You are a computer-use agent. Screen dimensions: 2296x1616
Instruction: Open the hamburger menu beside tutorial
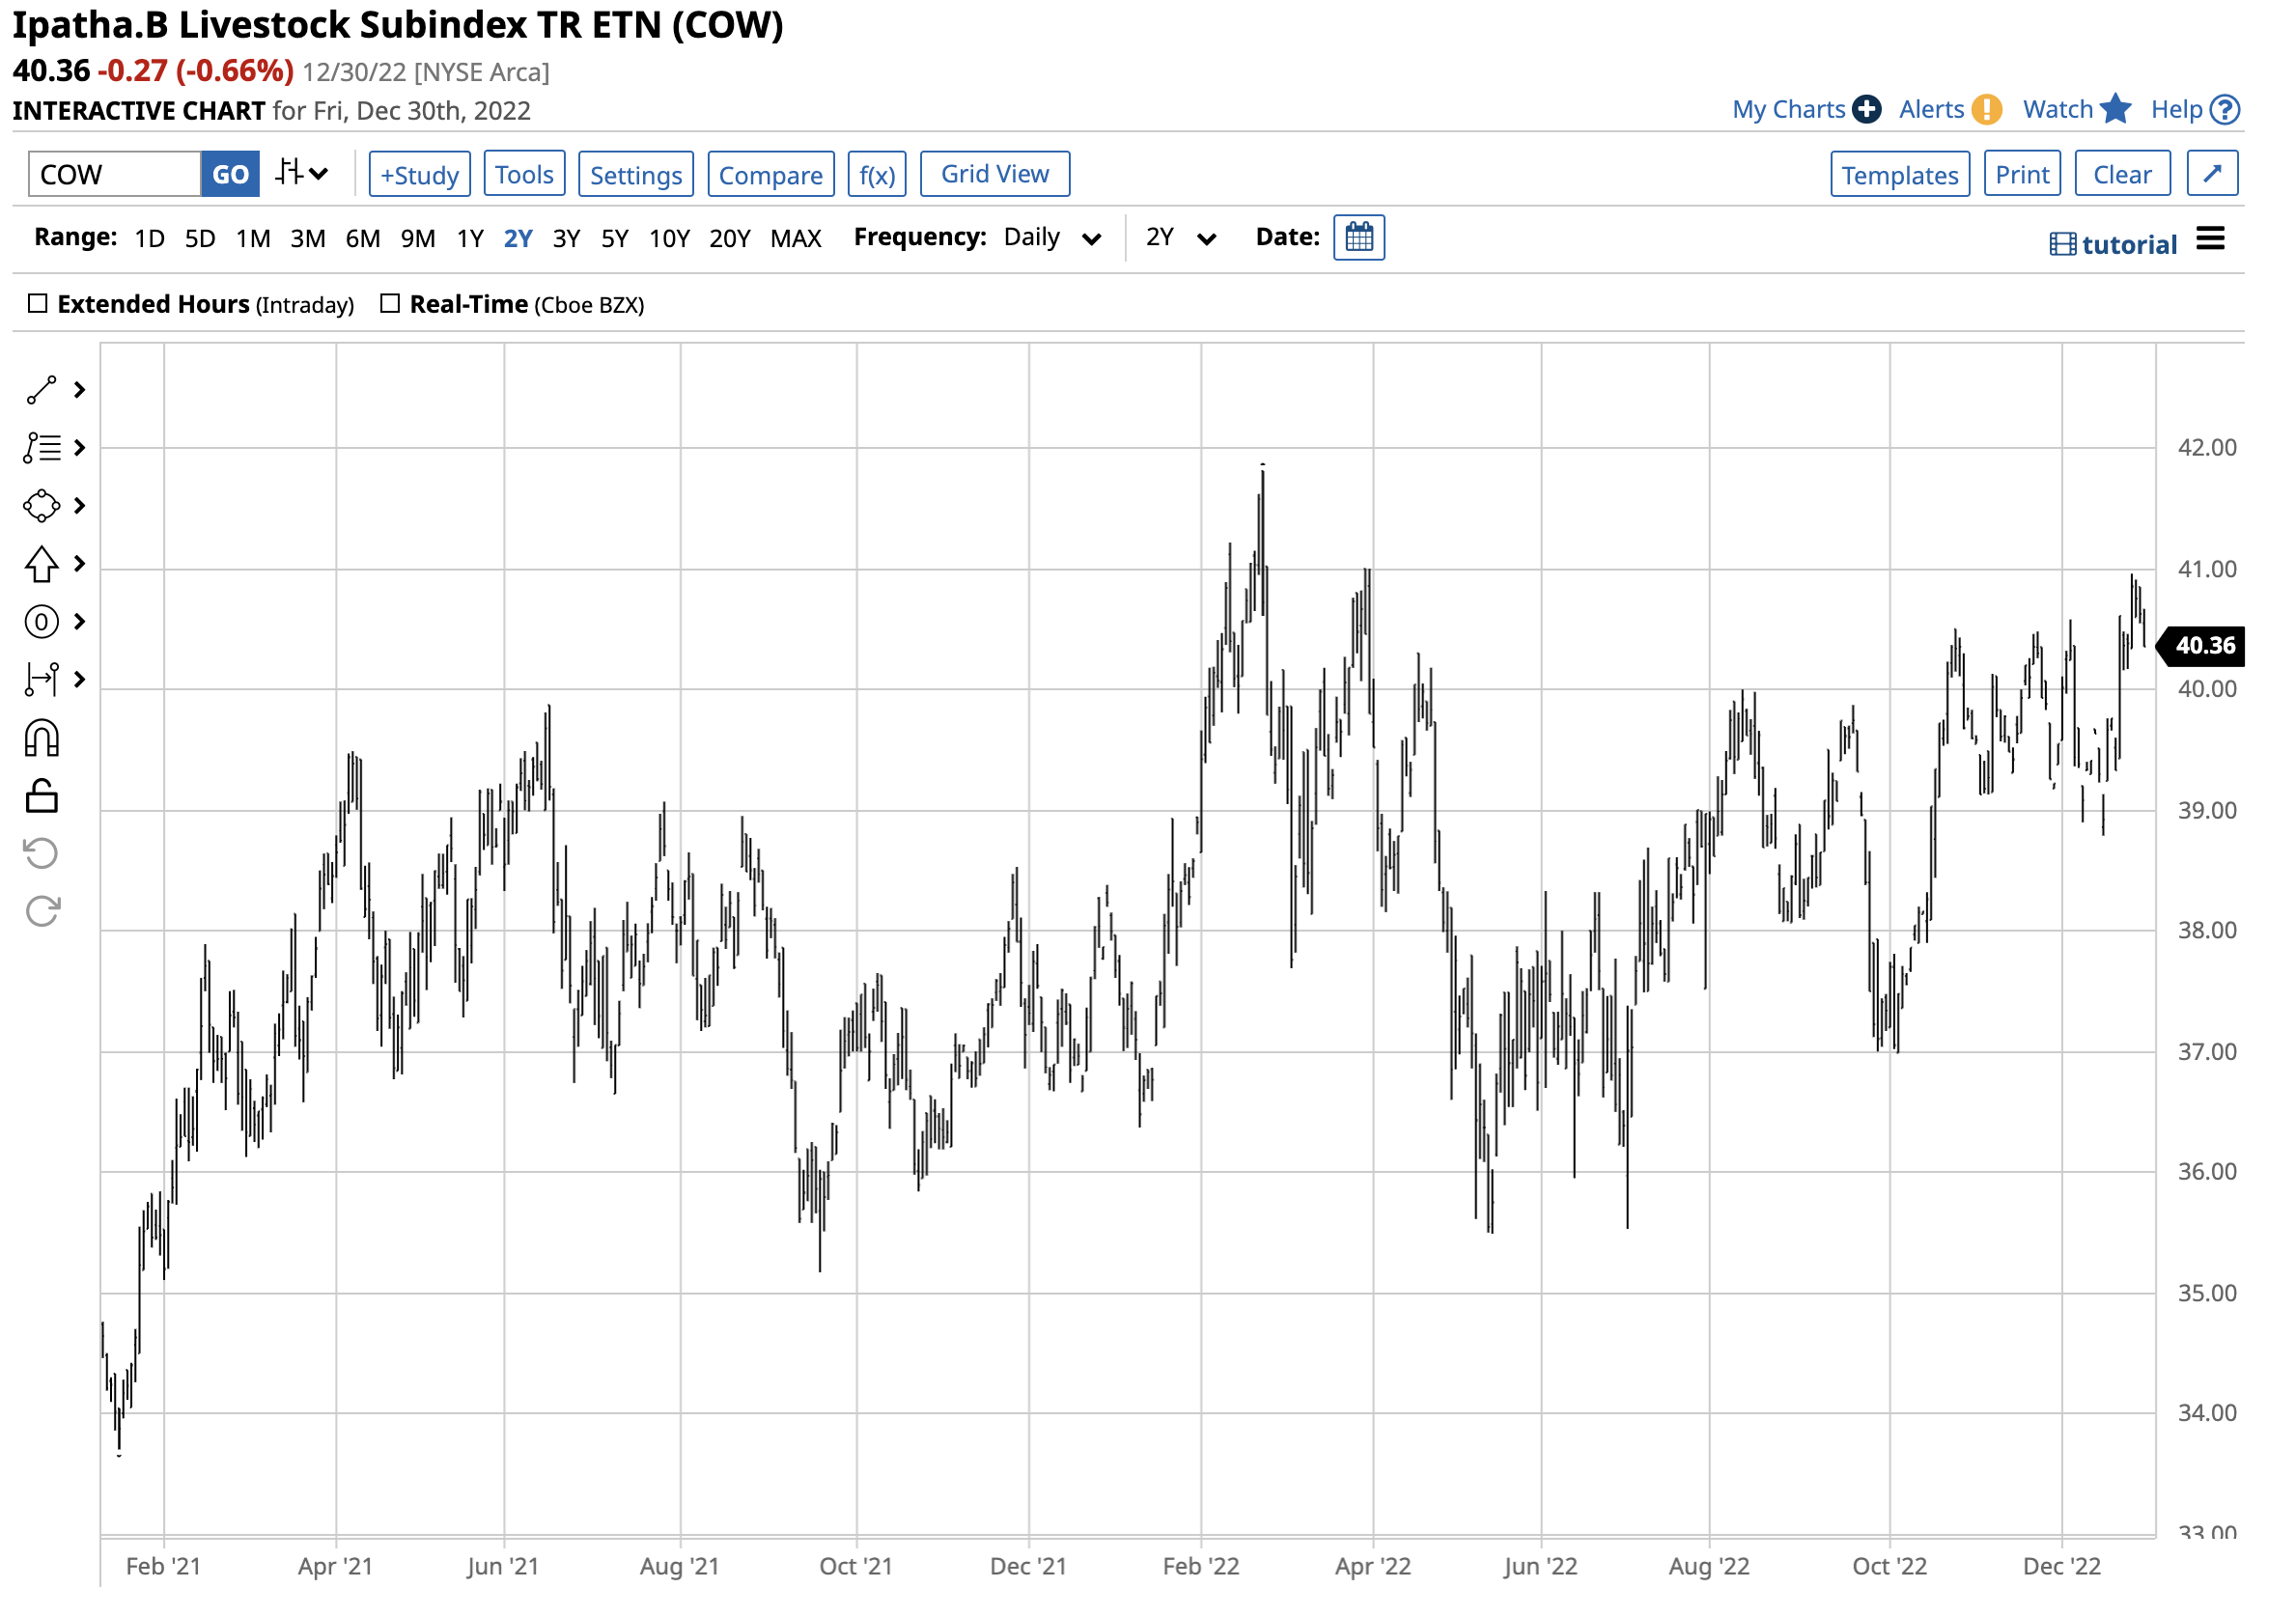click(2211, 240)
